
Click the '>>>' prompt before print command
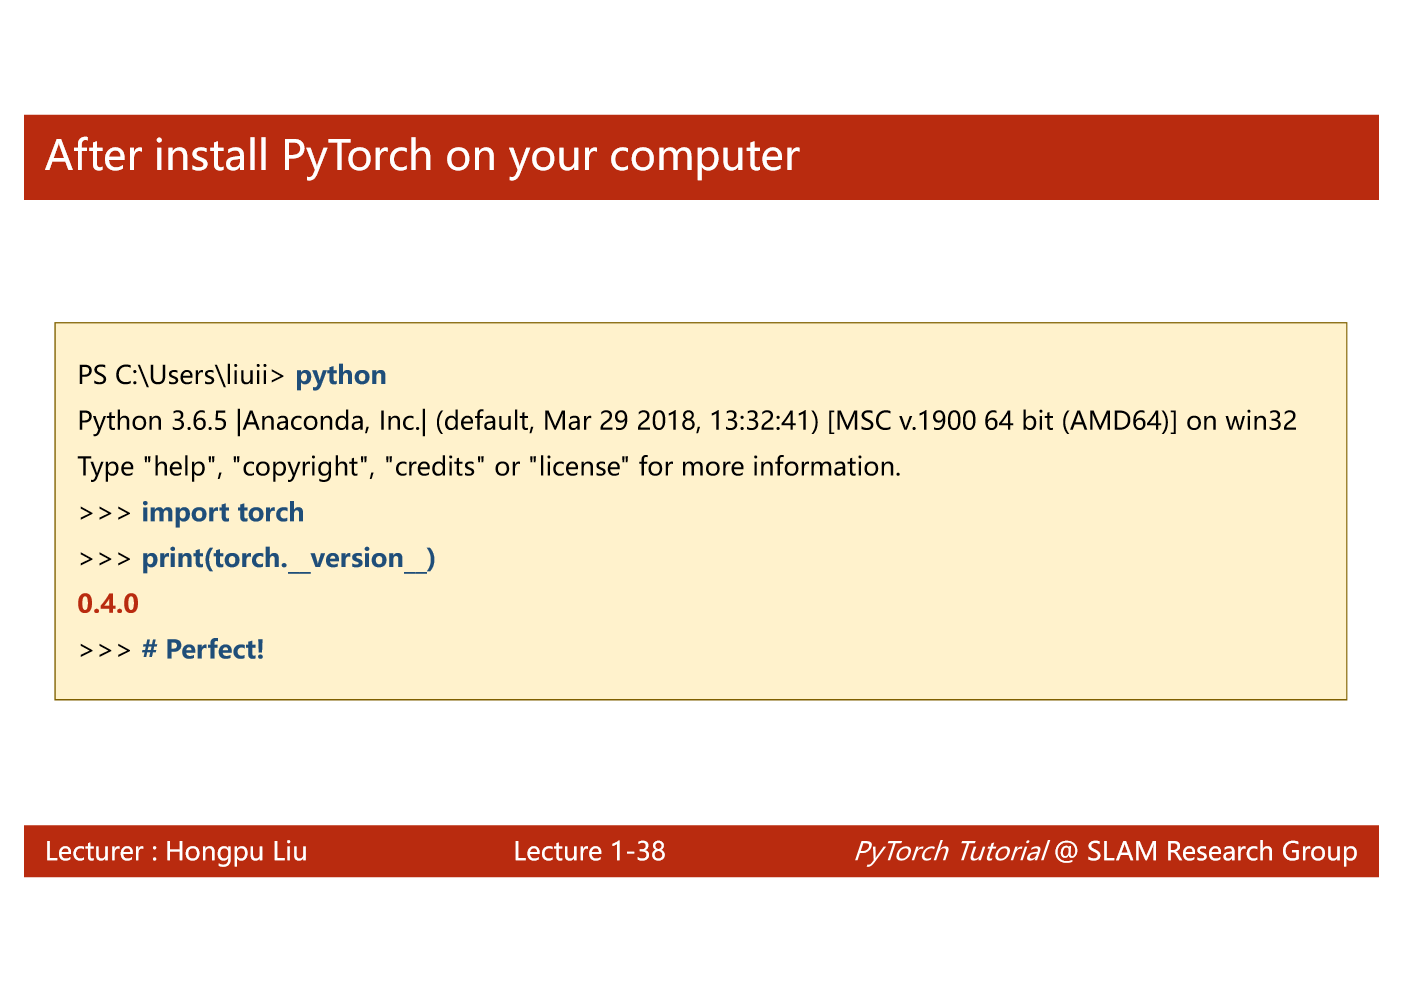point(105,559)
